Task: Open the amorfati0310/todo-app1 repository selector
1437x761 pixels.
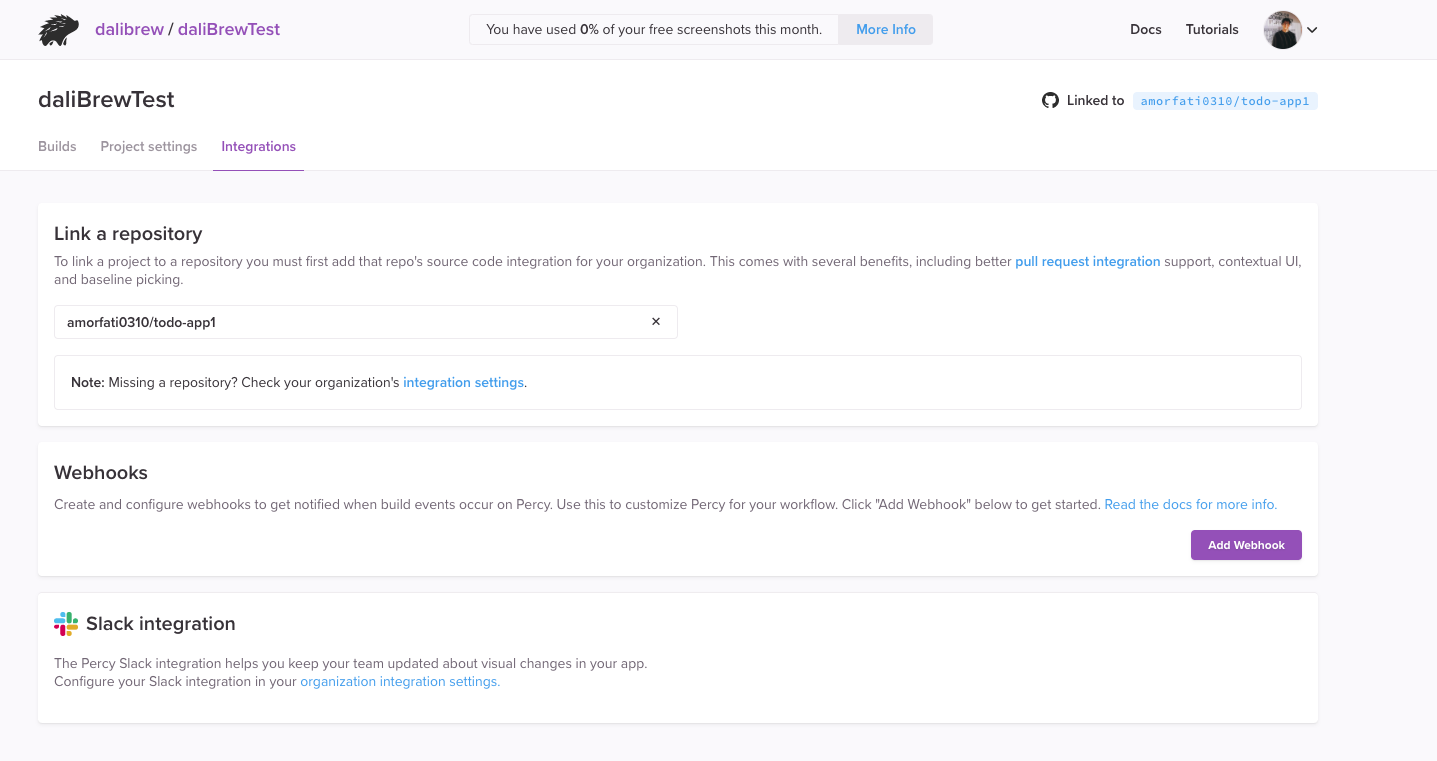Action: pos(365,322)
